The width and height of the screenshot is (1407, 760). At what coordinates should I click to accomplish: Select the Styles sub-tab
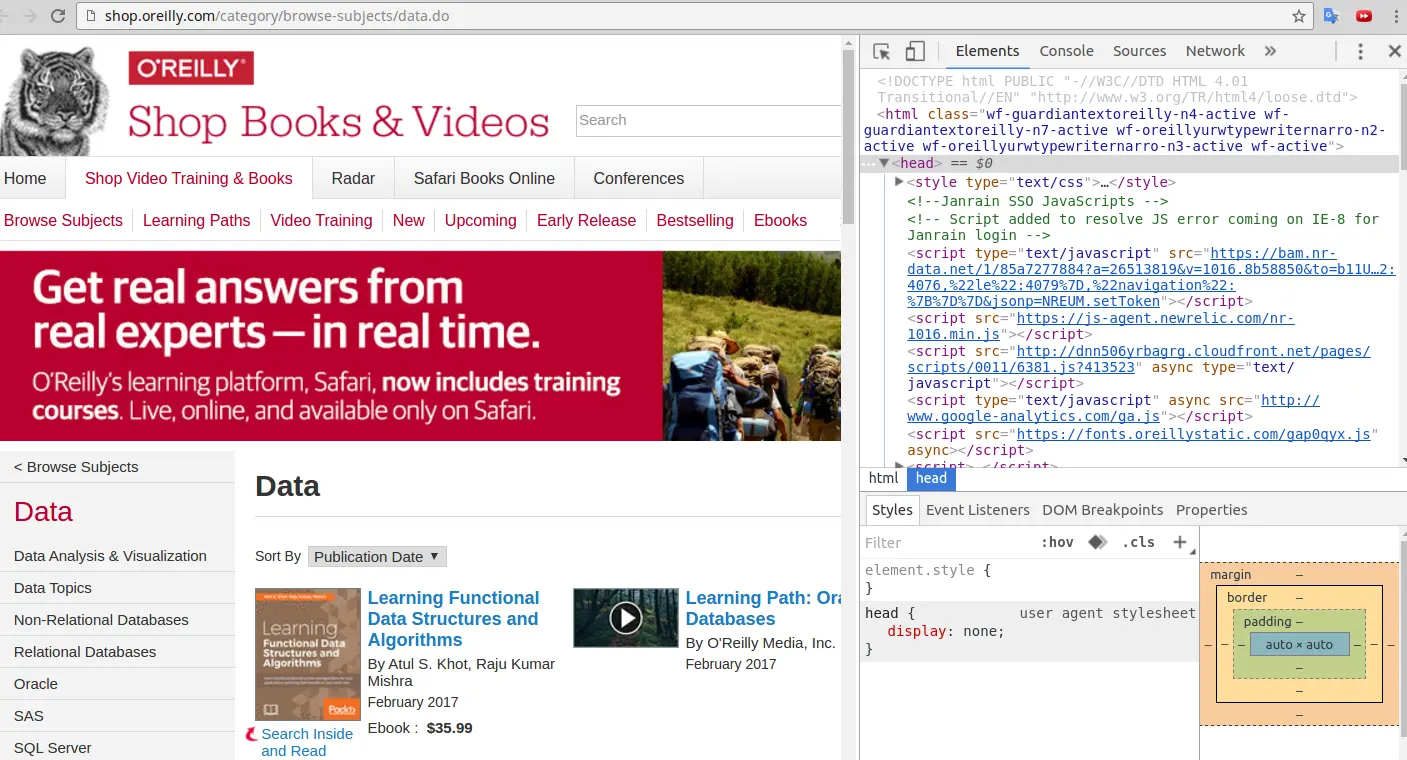(x=892, y=510)
